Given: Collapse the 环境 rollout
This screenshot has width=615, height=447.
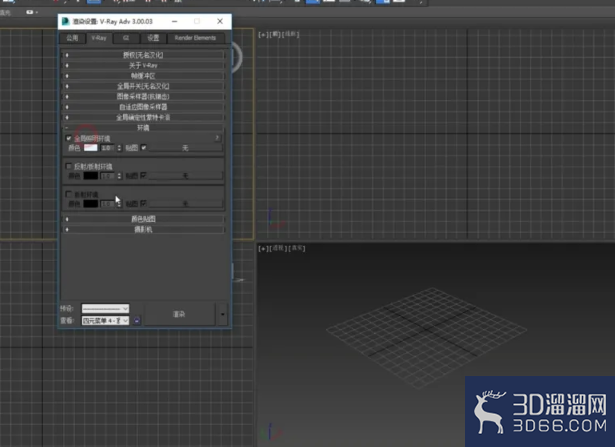Looking at the screenshot, I should (144, 128).
